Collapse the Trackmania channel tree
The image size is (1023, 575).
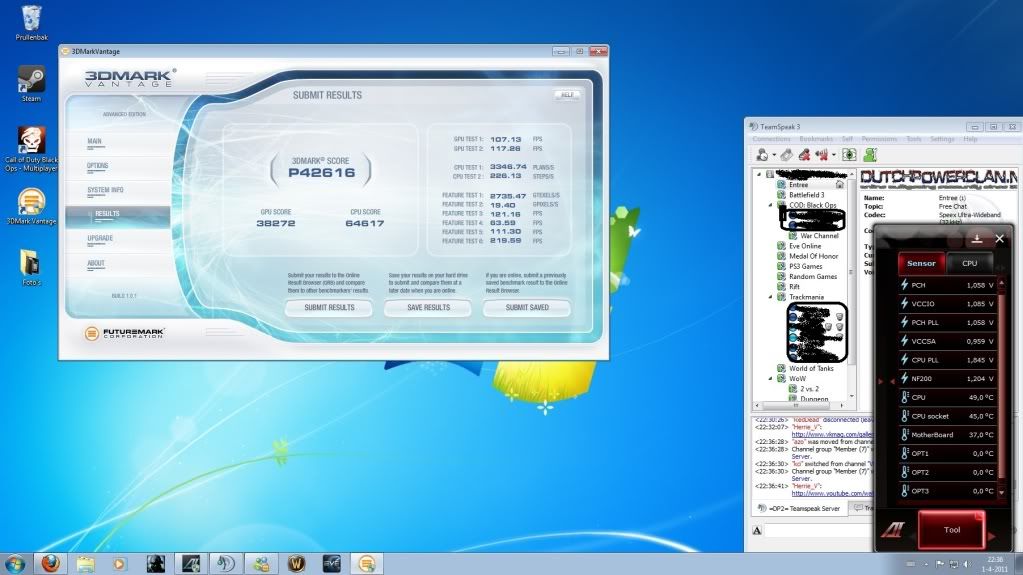[770, 297]
